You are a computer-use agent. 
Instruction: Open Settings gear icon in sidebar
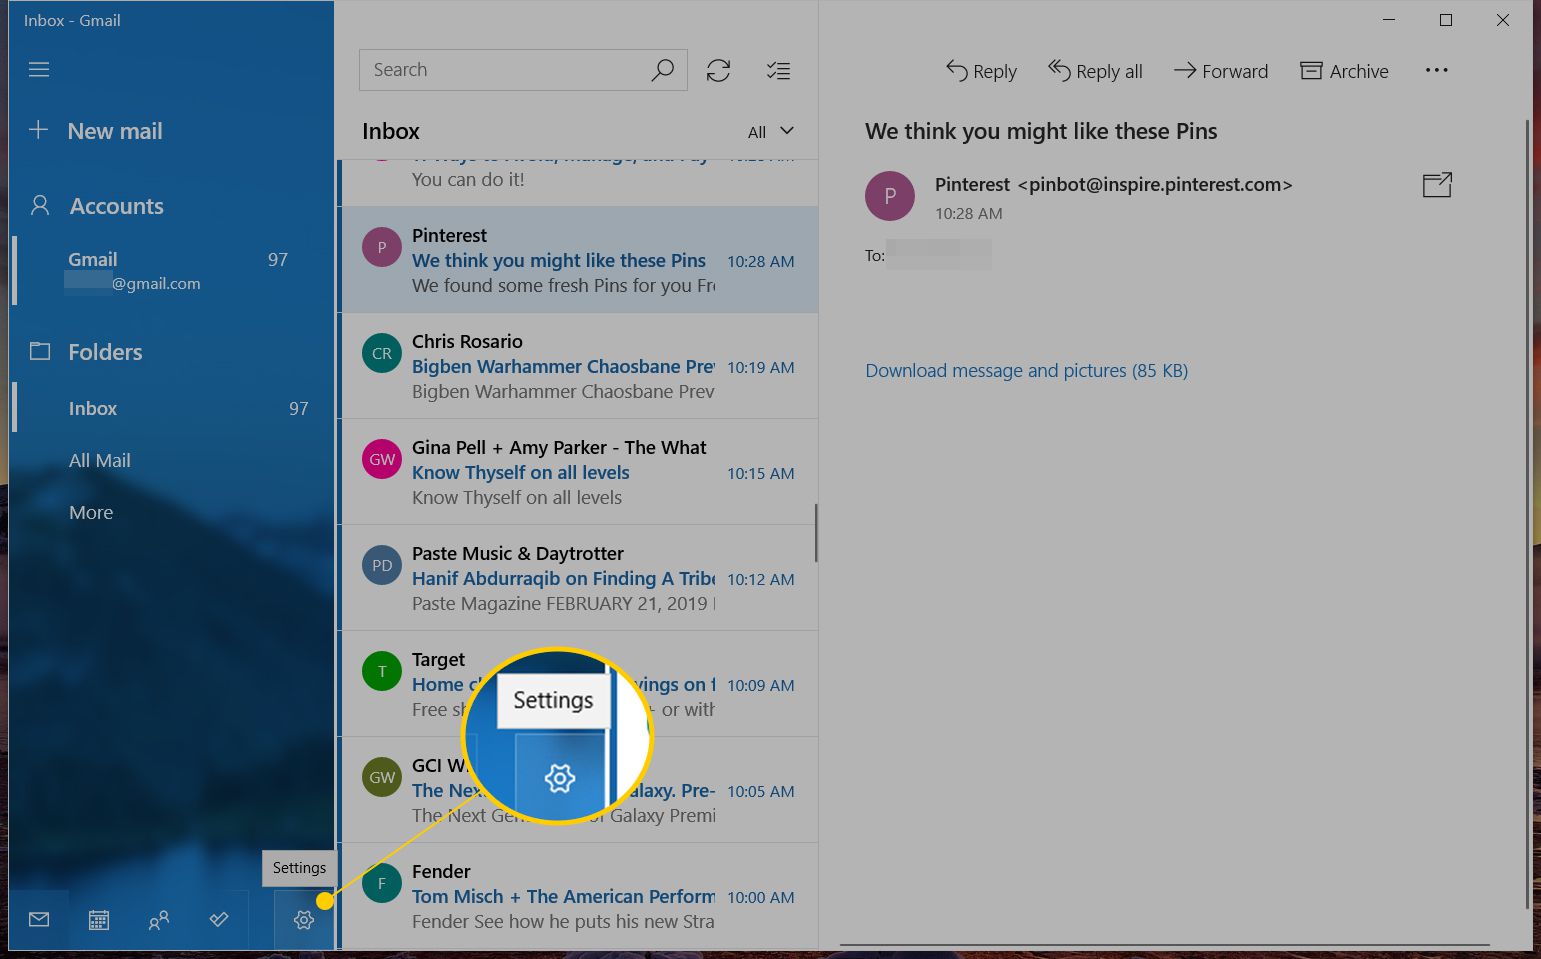point(304,920)
